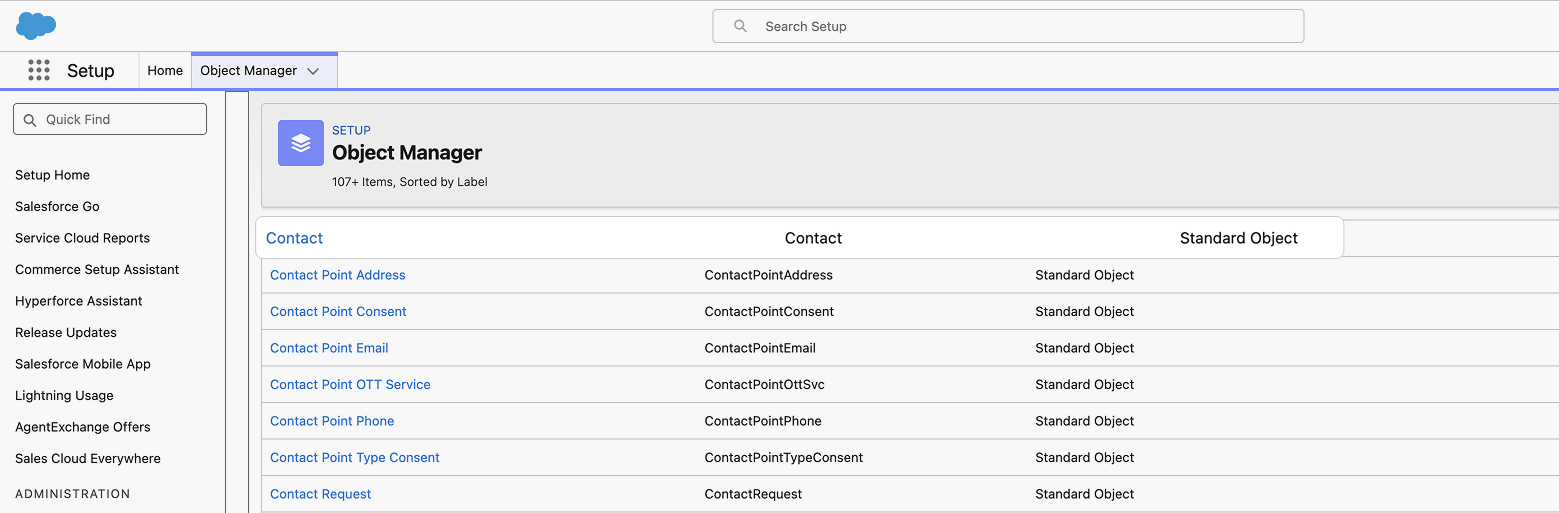Focus the Search Setup field
Screen dimensions: 1559x513
tap(1008, 26)
